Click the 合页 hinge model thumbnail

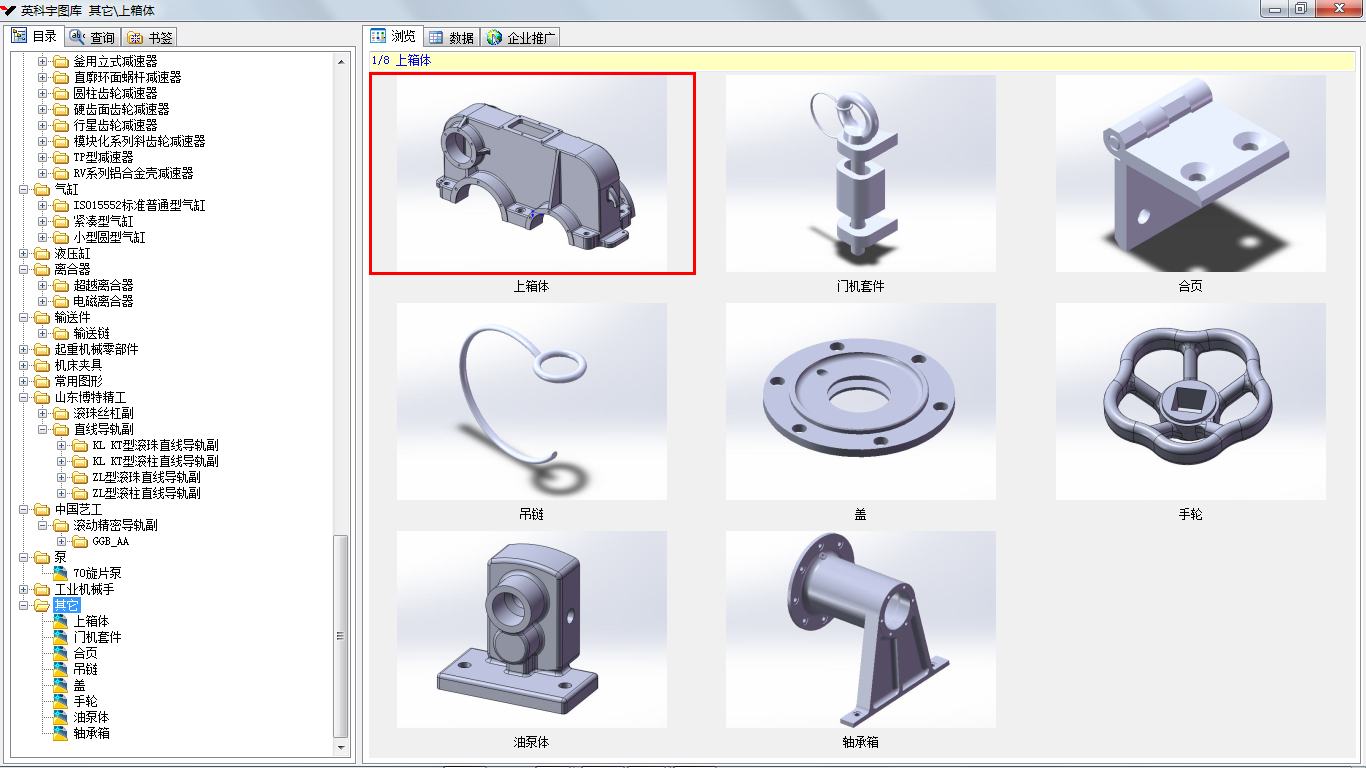pyautogui.click(x=1190, y=173)
